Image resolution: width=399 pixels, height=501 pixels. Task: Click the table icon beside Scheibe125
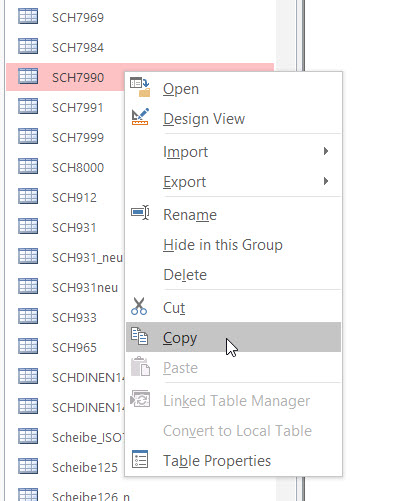click(28, 466)
